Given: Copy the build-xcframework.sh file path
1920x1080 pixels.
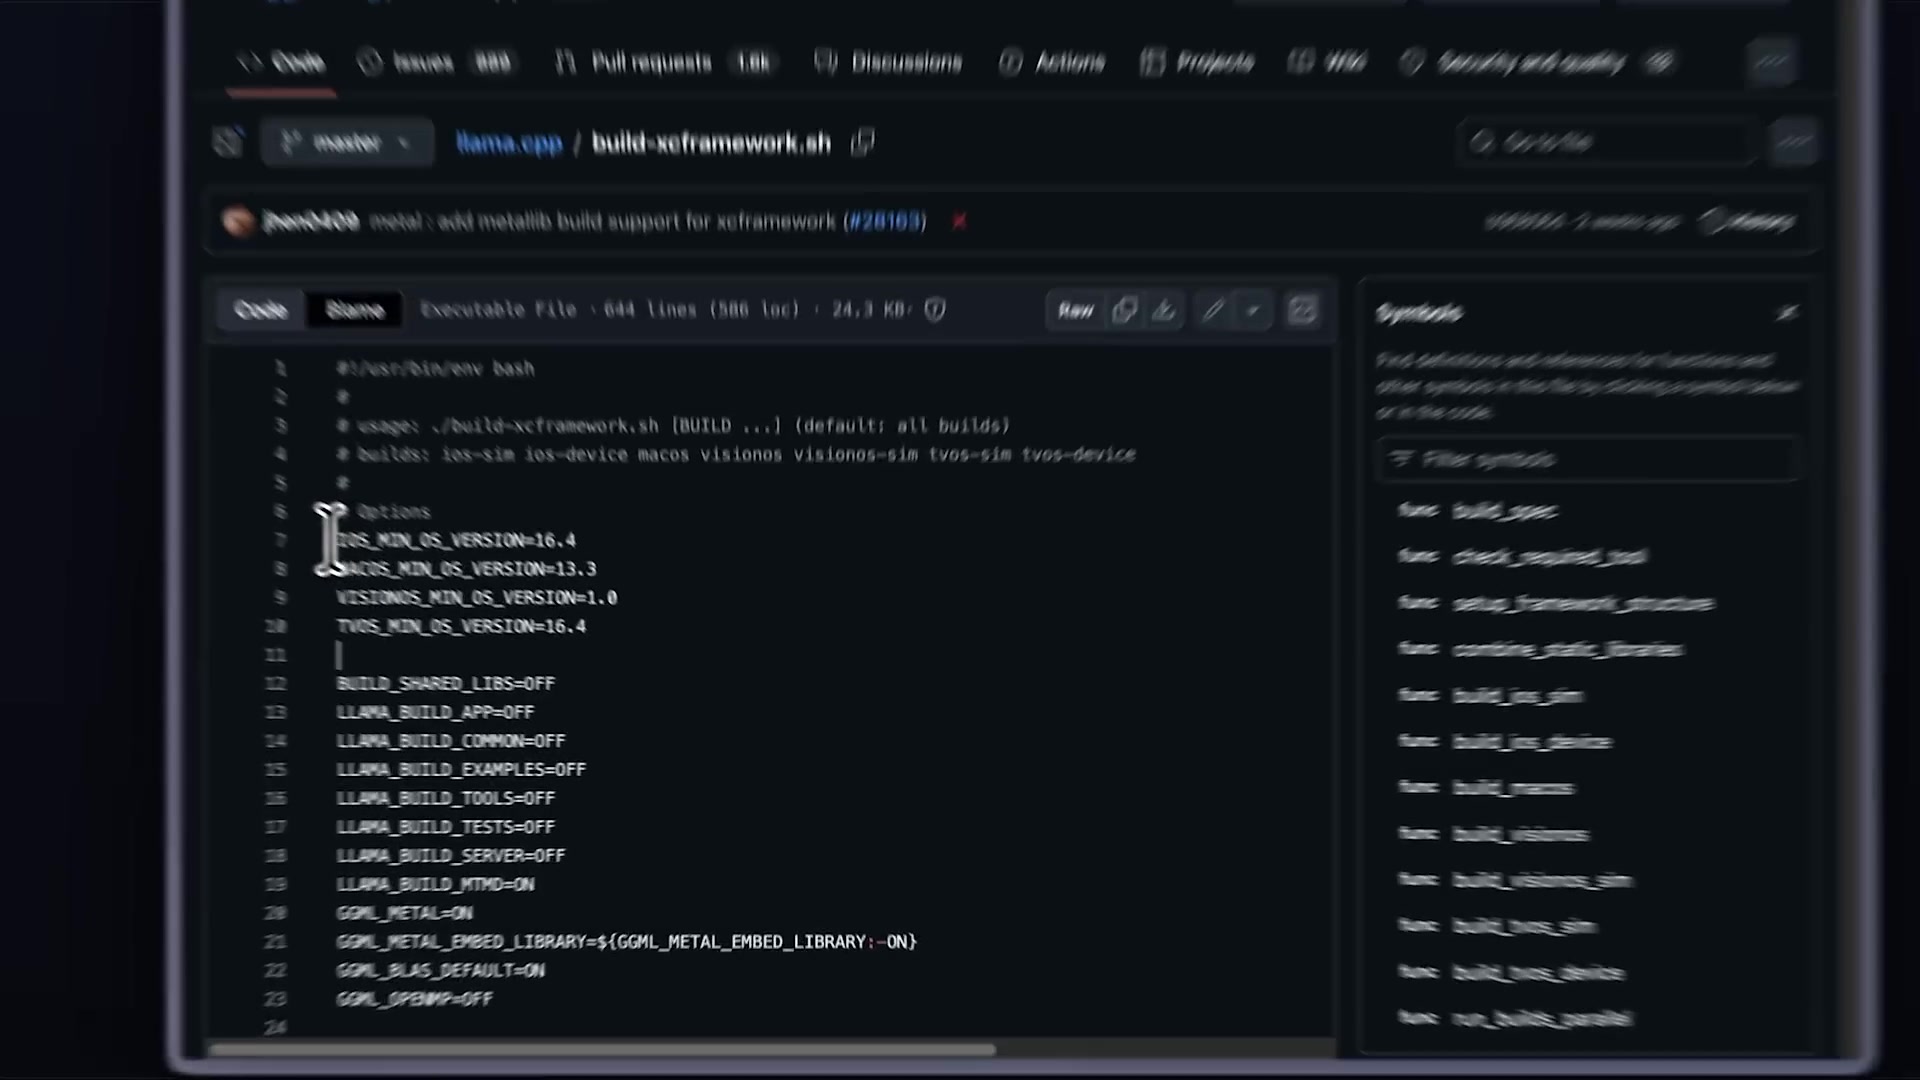Looking at the screenshot, I should click(862, 143).
